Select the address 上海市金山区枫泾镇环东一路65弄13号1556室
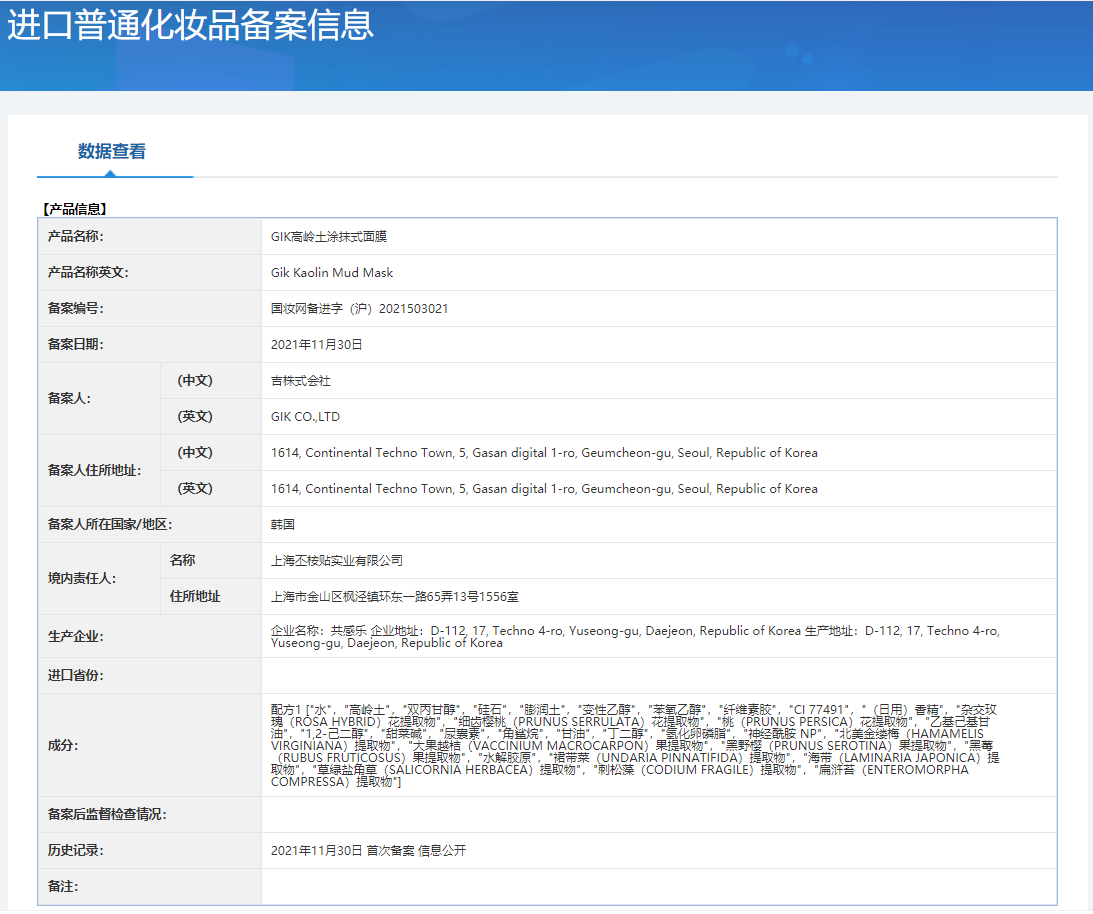1093x914 pixels. click(395, 597)
